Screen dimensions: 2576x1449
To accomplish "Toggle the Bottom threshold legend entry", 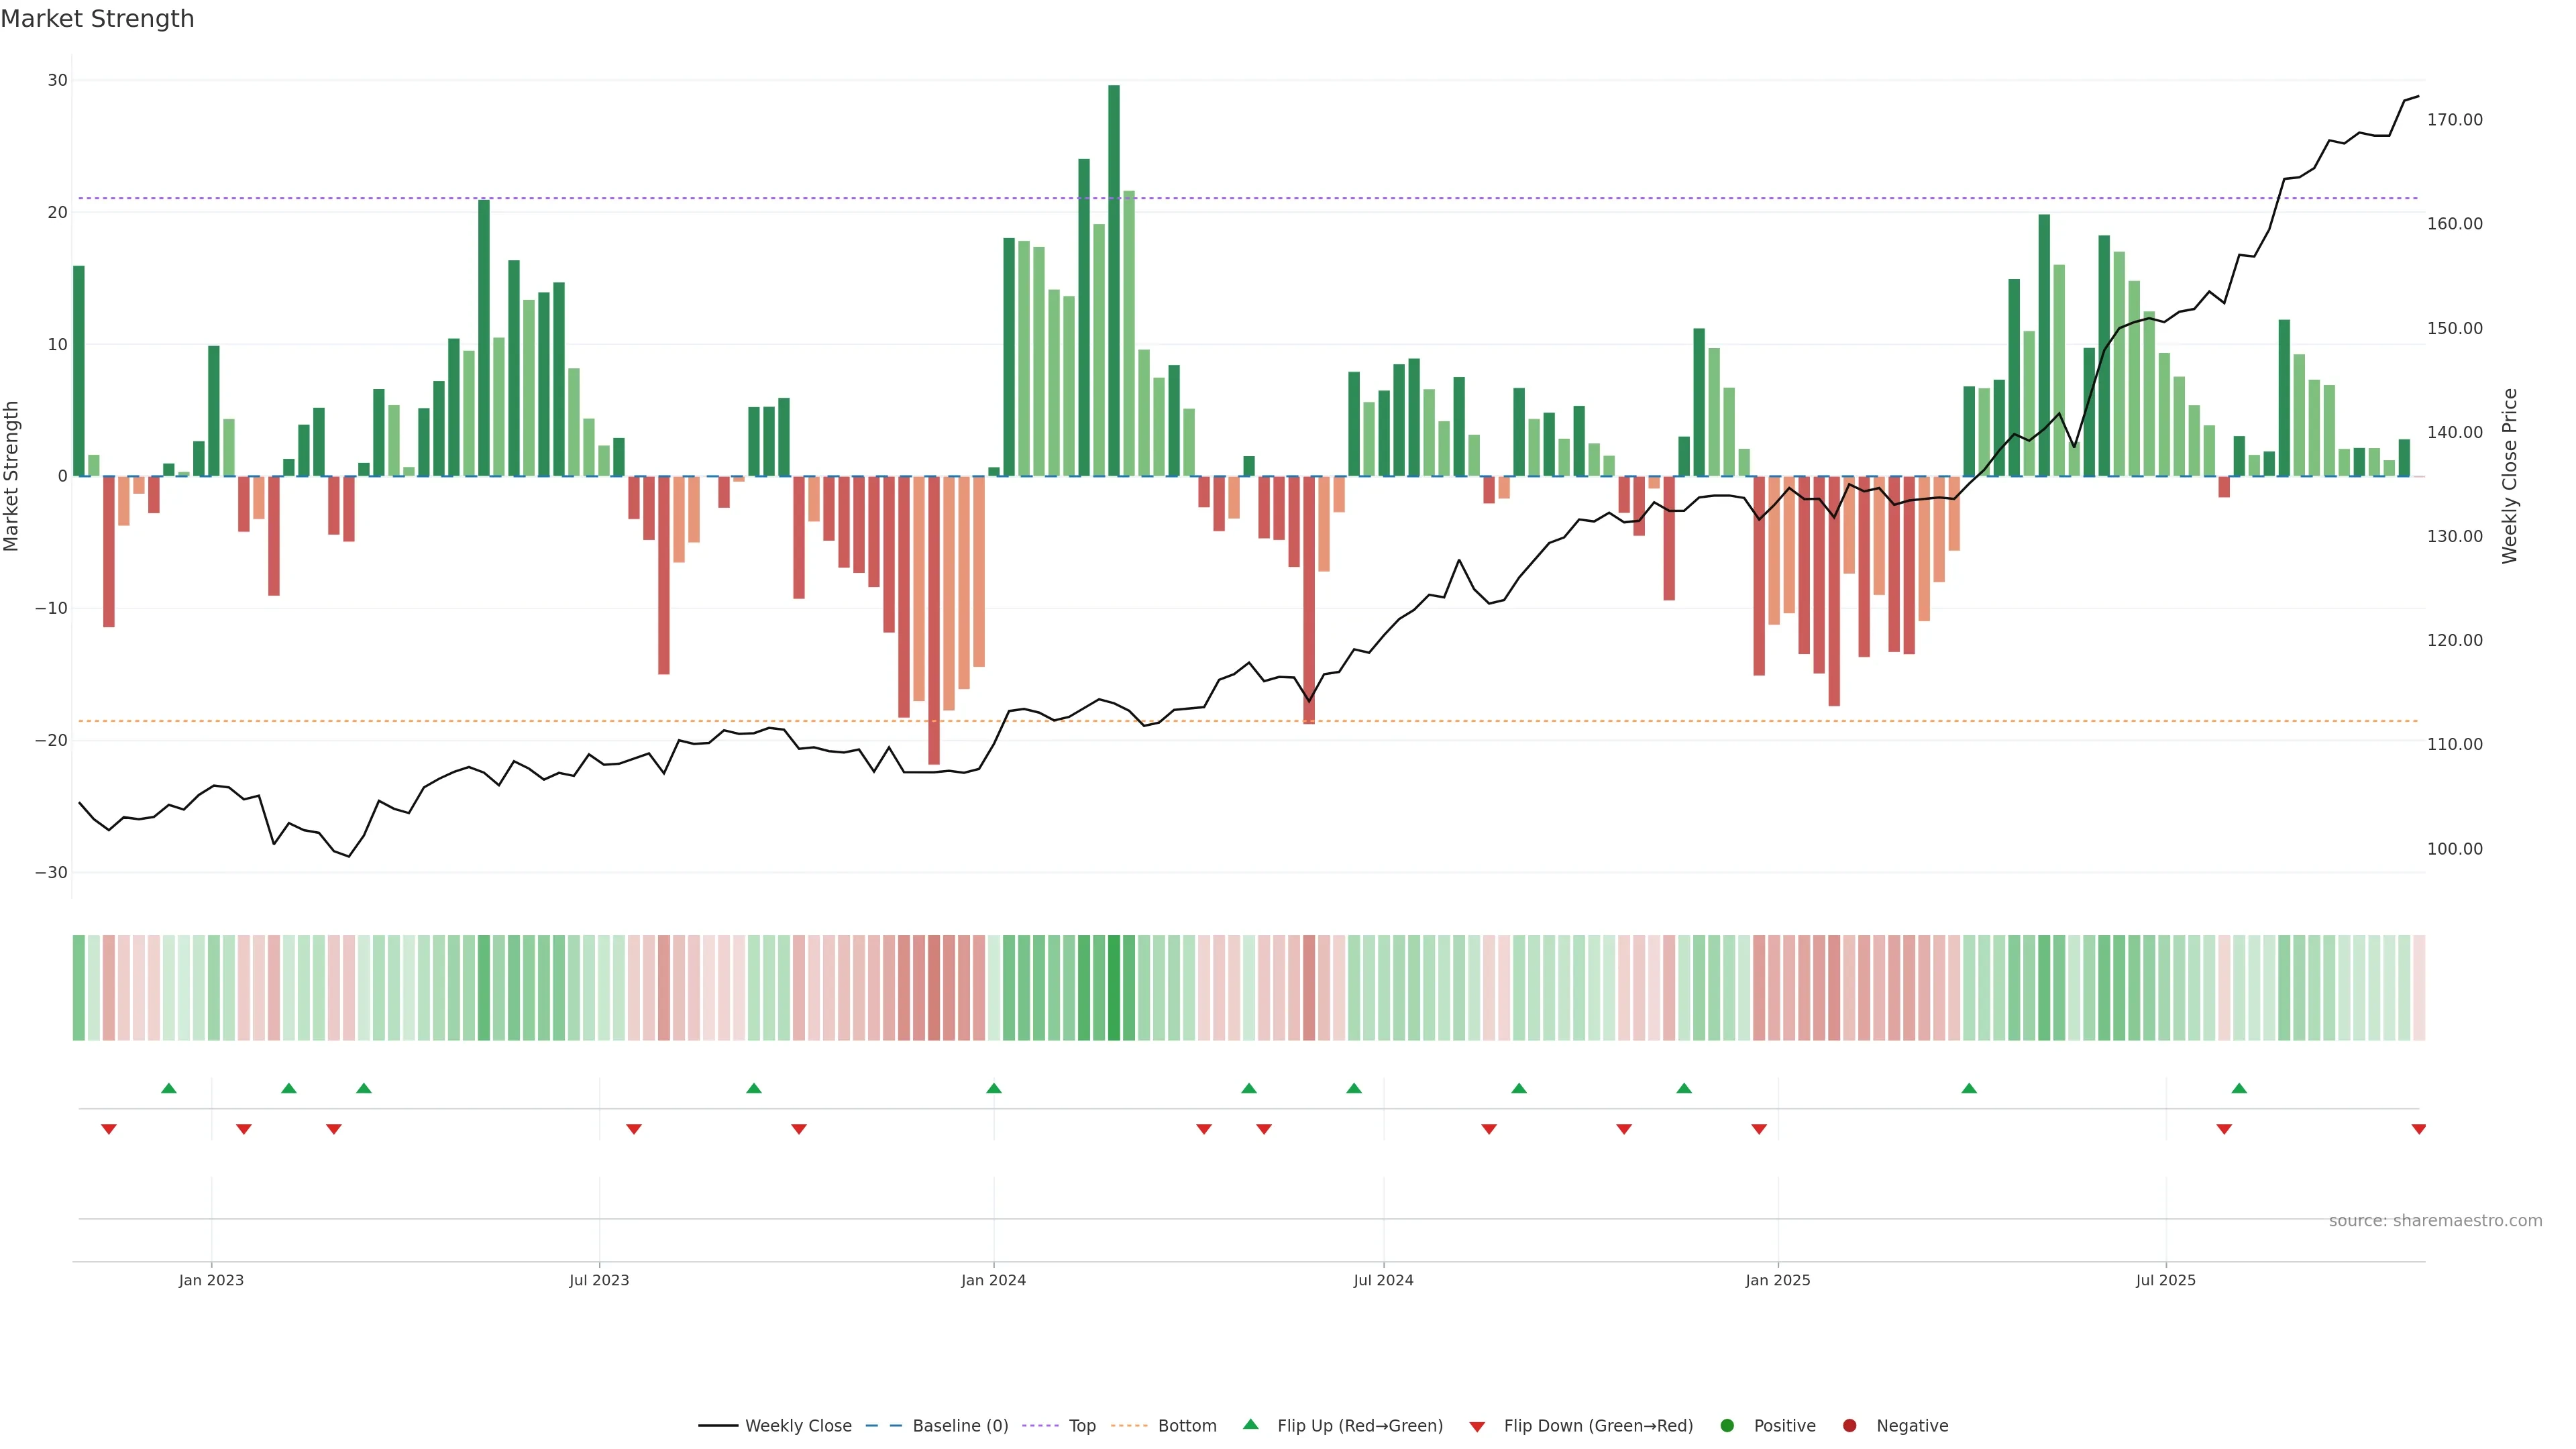I will pyautogui.click(x=1186, y=1426).
